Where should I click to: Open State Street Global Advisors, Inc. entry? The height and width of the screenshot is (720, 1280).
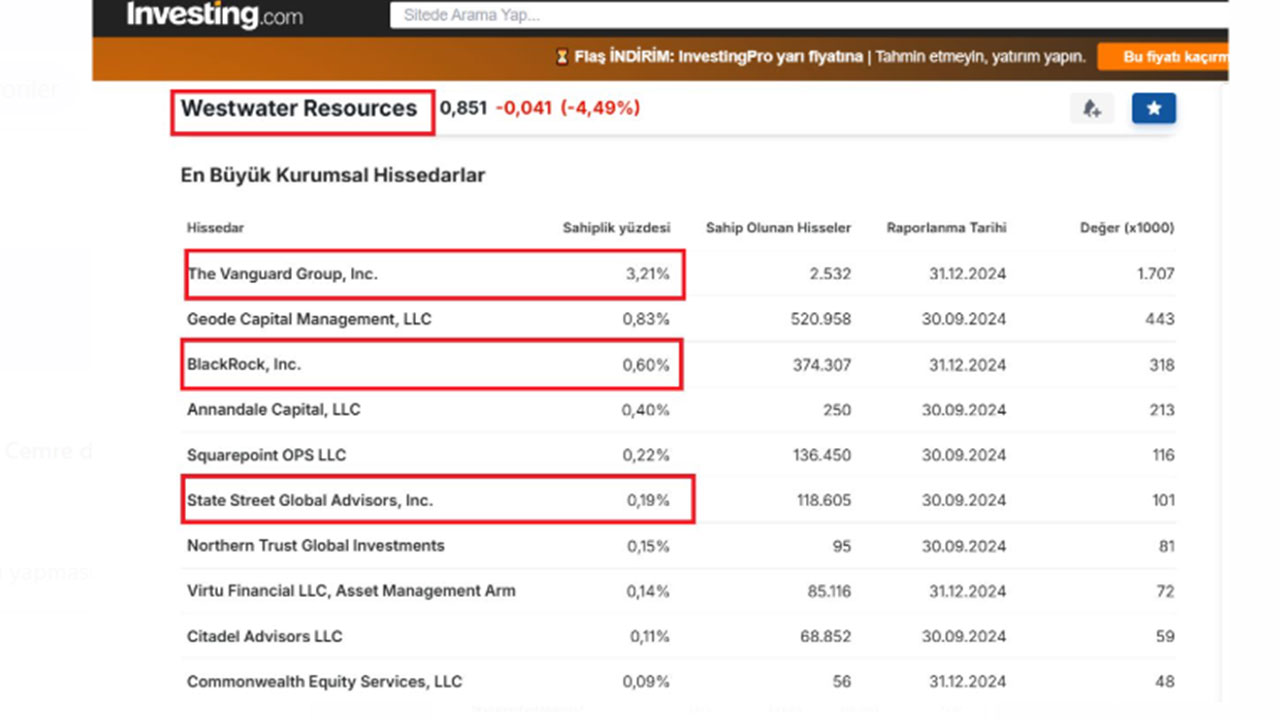(x=310, y=500)
